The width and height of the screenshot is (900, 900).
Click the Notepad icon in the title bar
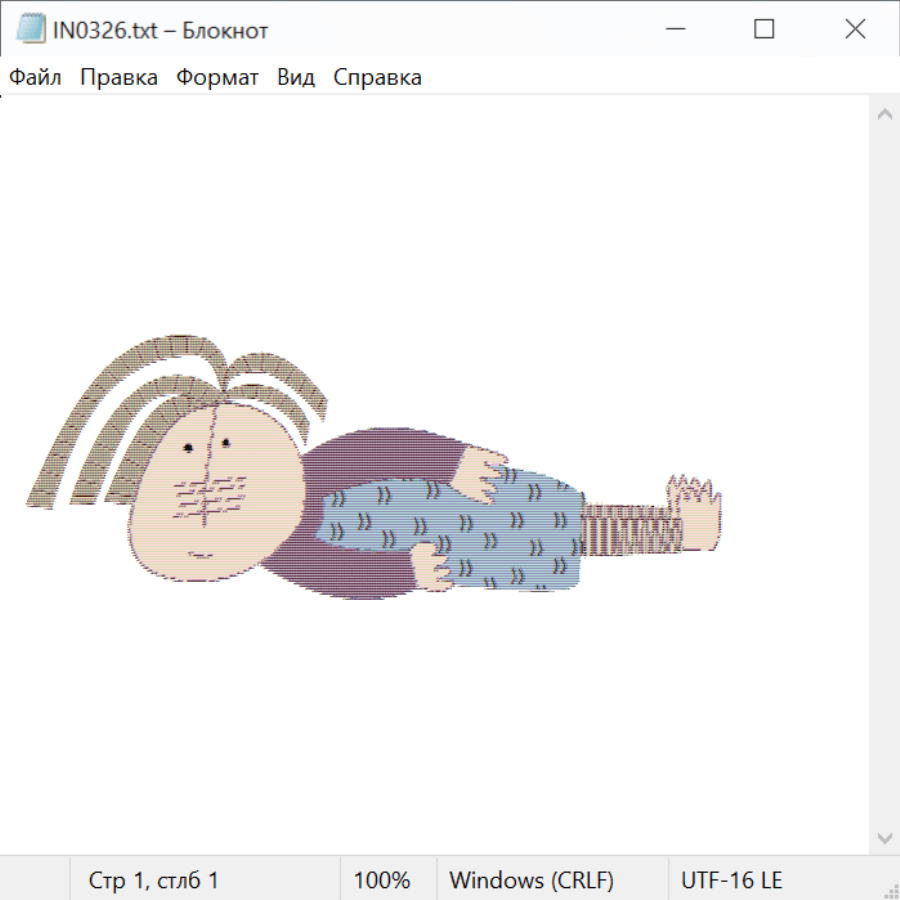pyautogui.click(x=30, y=30)
